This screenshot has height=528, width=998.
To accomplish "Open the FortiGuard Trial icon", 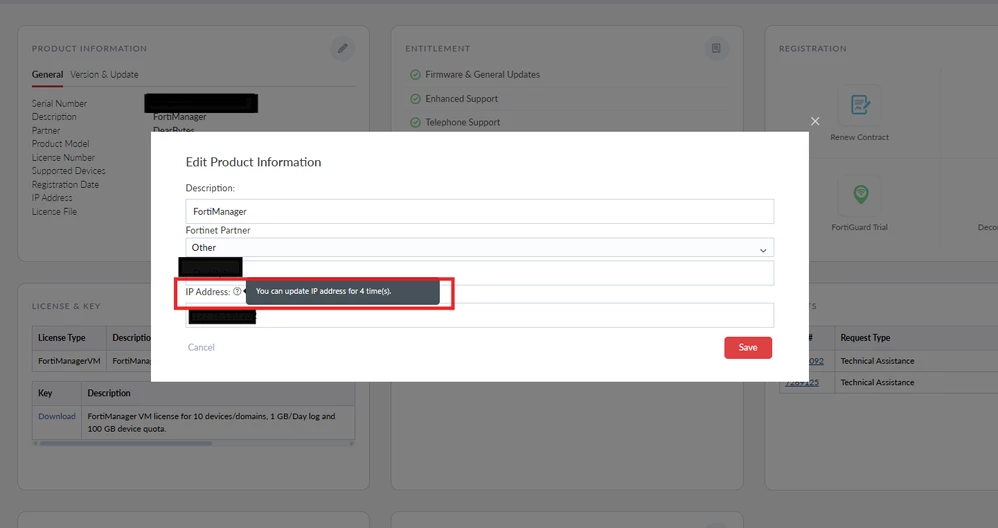I will [x=861, y=194].
